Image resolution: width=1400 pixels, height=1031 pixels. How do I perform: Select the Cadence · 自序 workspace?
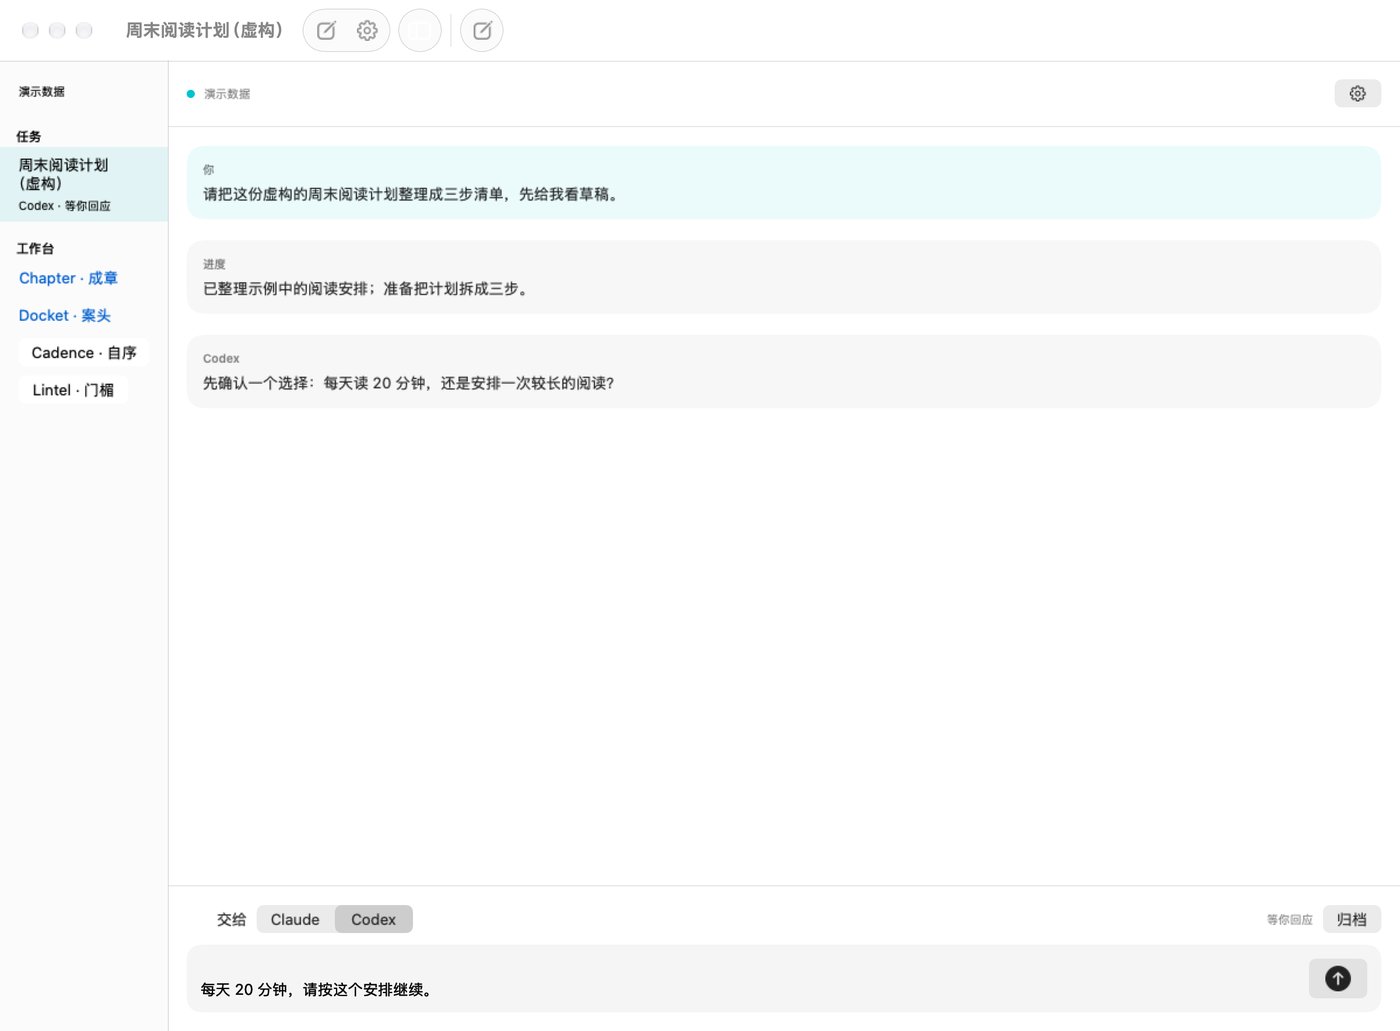pos(84,353)
